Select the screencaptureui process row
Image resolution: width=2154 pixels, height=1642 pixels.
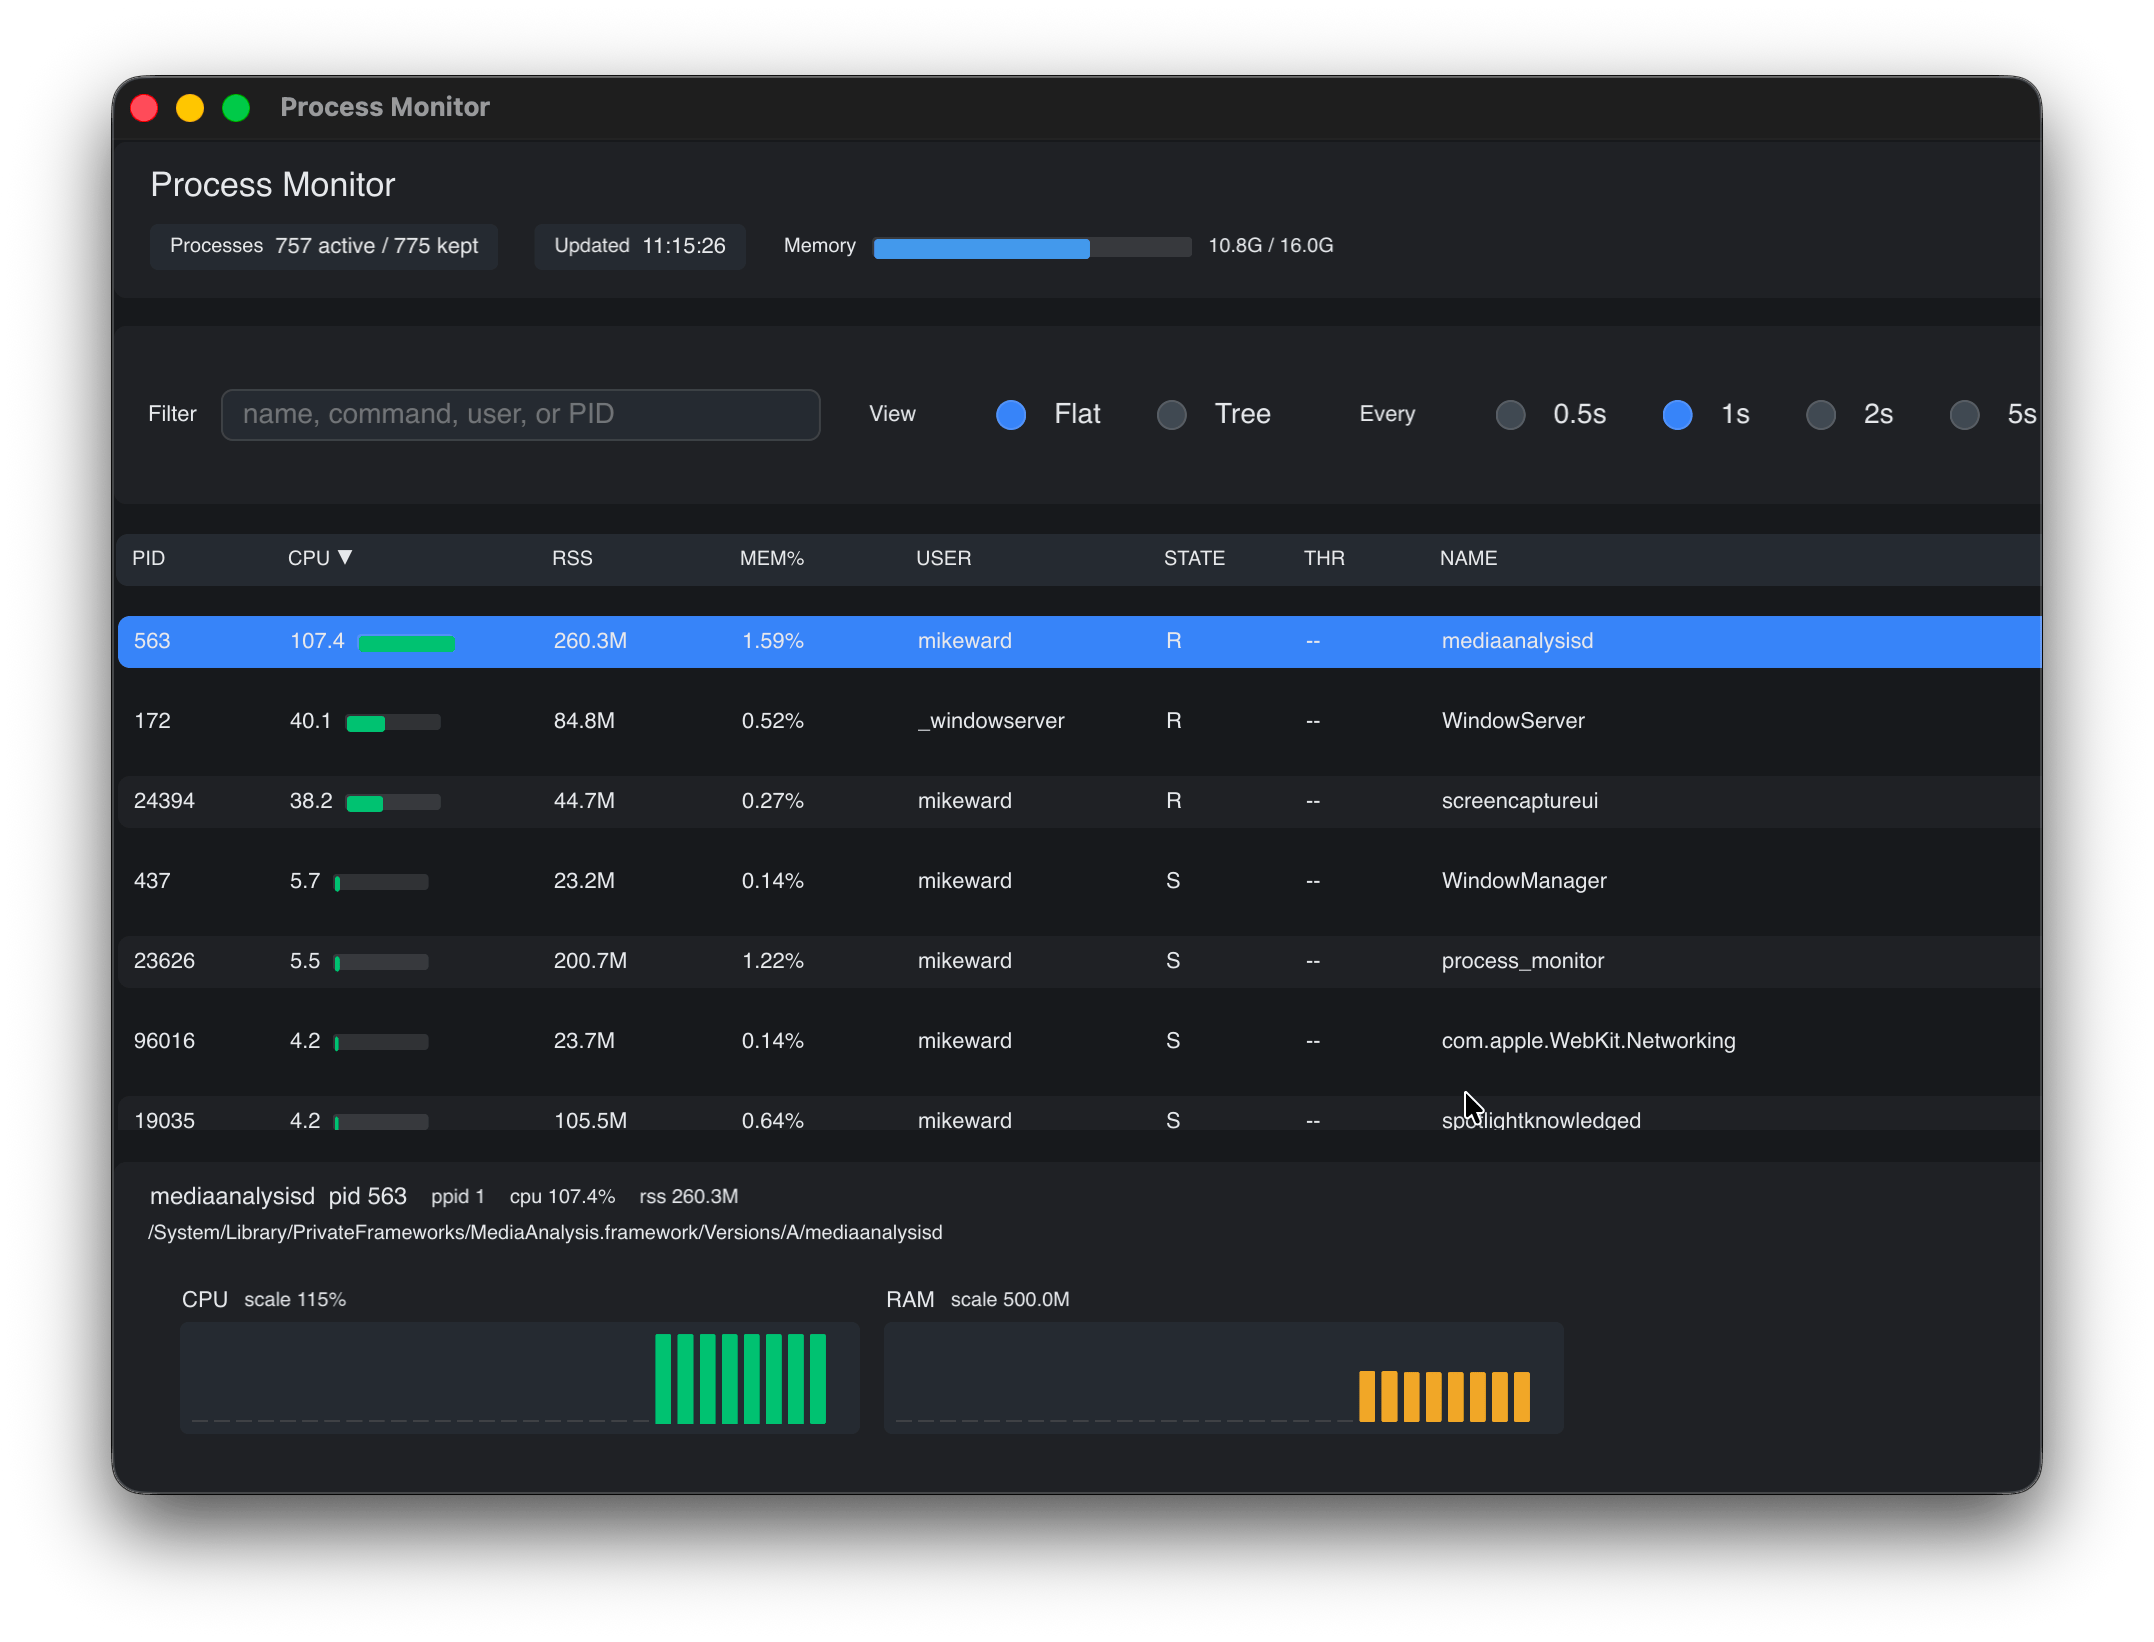1079,801
